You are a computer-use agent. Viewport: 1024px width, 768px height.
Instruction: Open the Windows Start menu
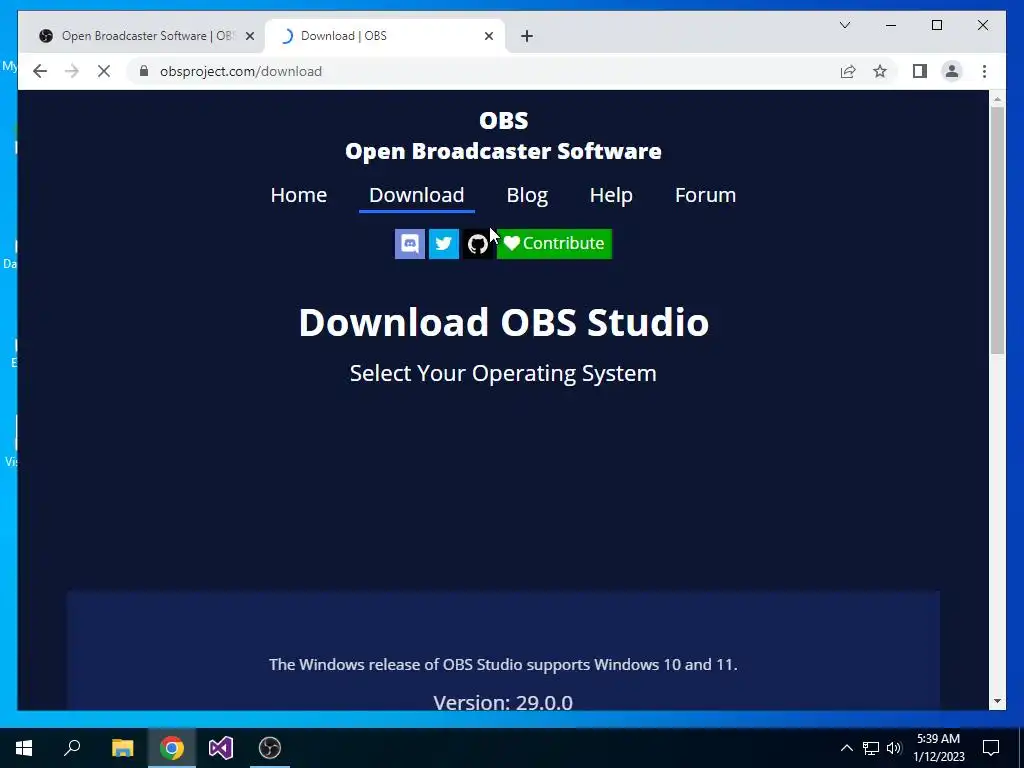[x=24, y=748]
